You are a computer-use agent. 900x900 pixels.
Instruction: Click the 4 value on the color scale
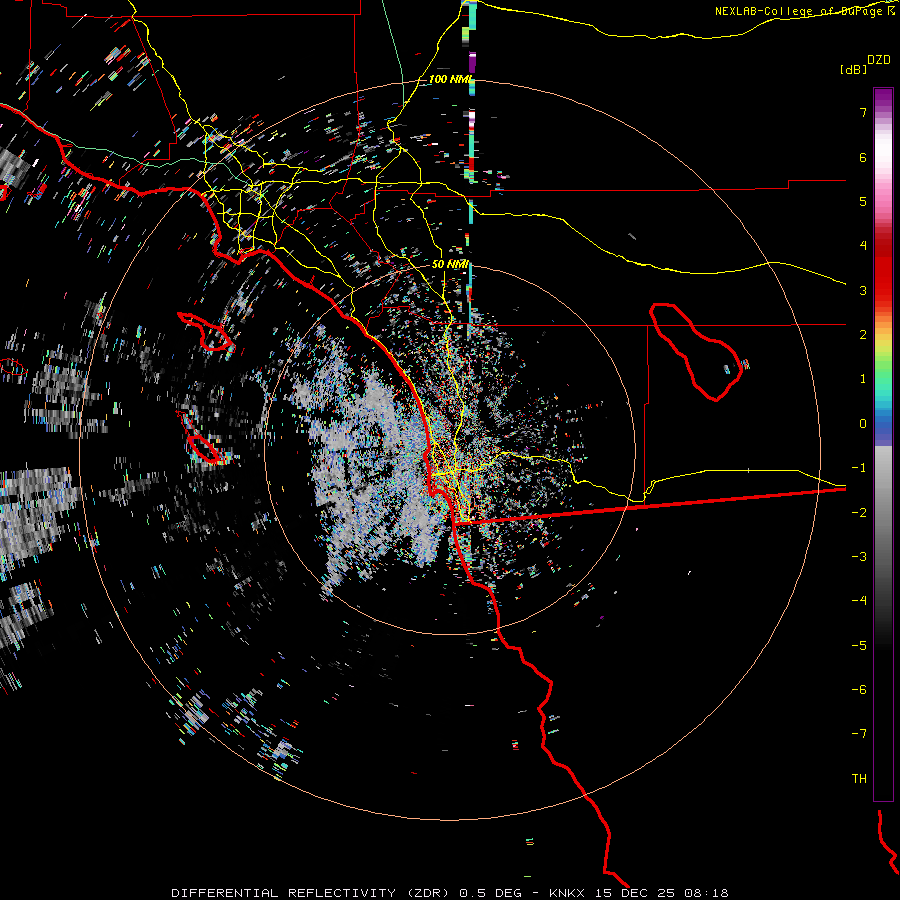863,246
